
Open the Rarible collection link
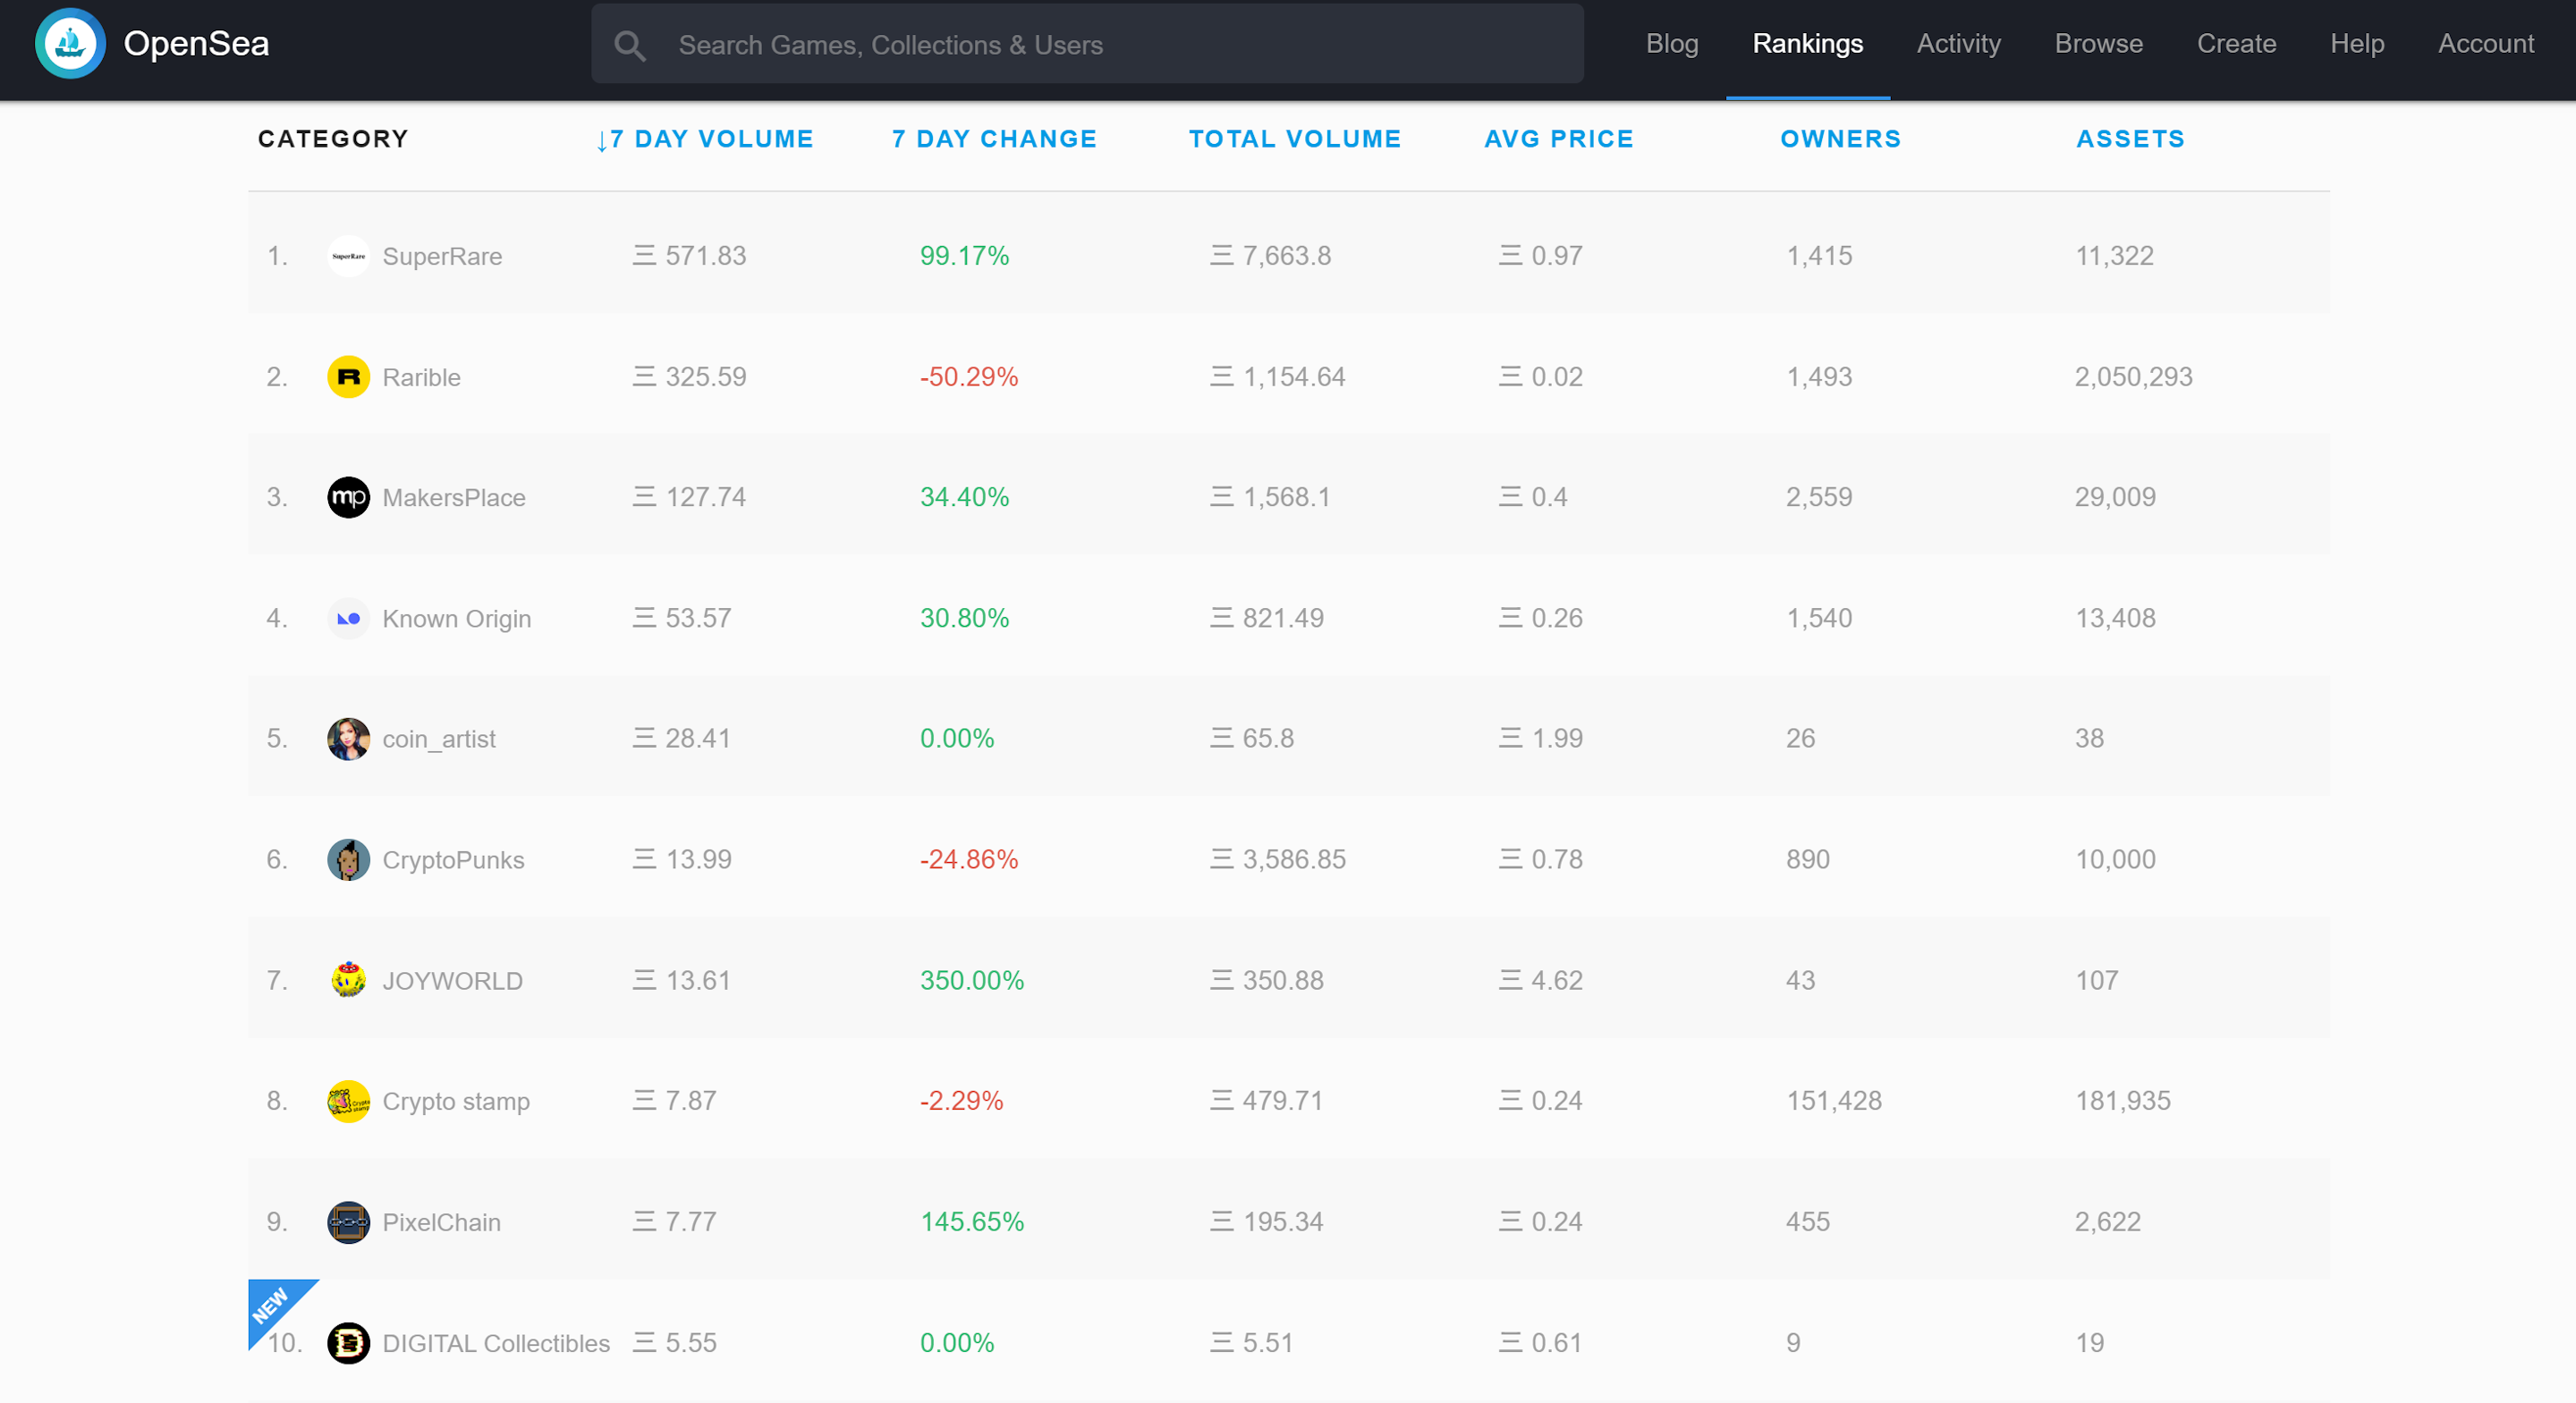(421, 377)
